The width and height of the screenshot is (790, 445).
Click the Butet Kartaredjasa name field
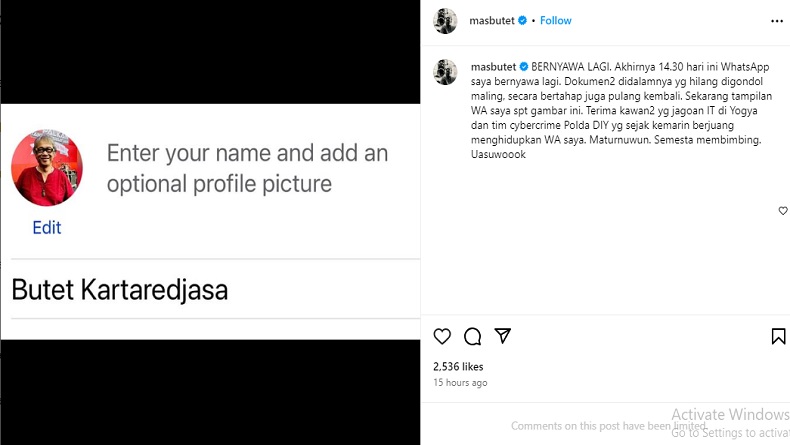[x=120, y=290]
